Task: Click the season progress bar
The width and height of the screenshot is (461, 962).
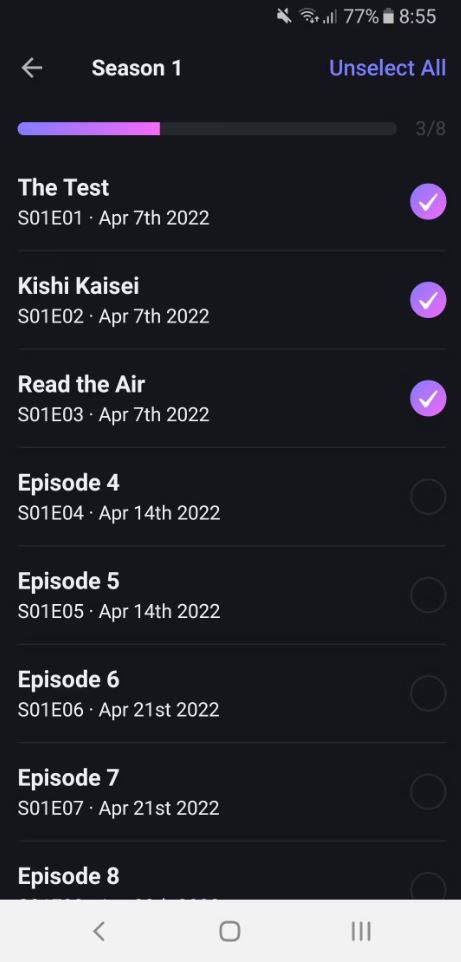Action: (207, 128)
